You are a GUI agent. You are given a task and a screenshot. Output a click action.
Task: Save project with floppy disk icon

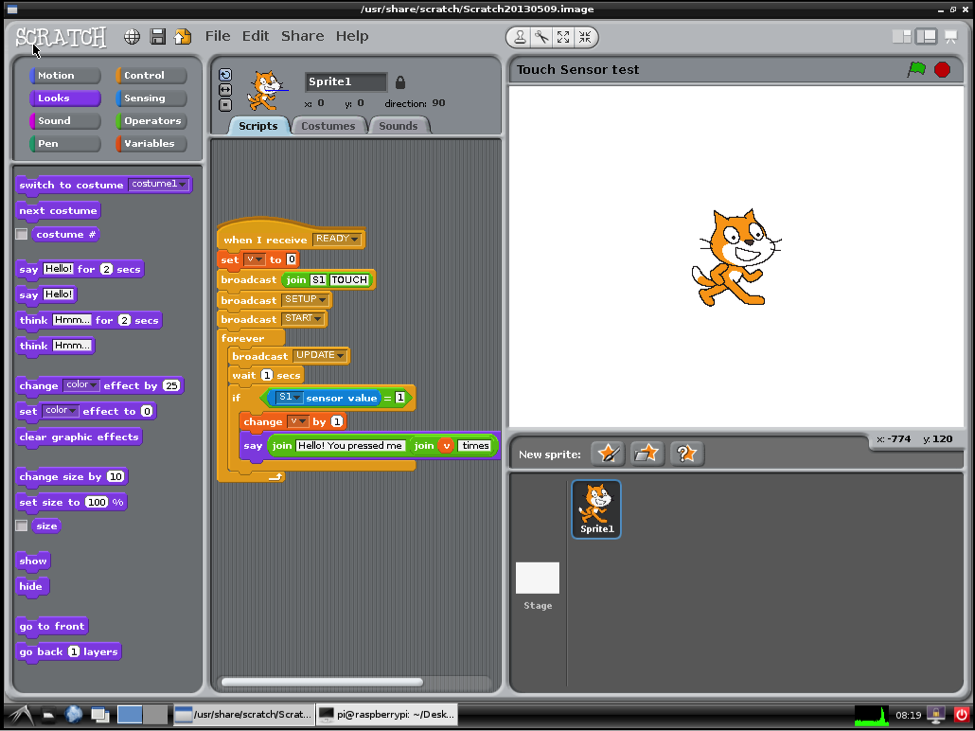pyautogui.click(x=158, y=37)
